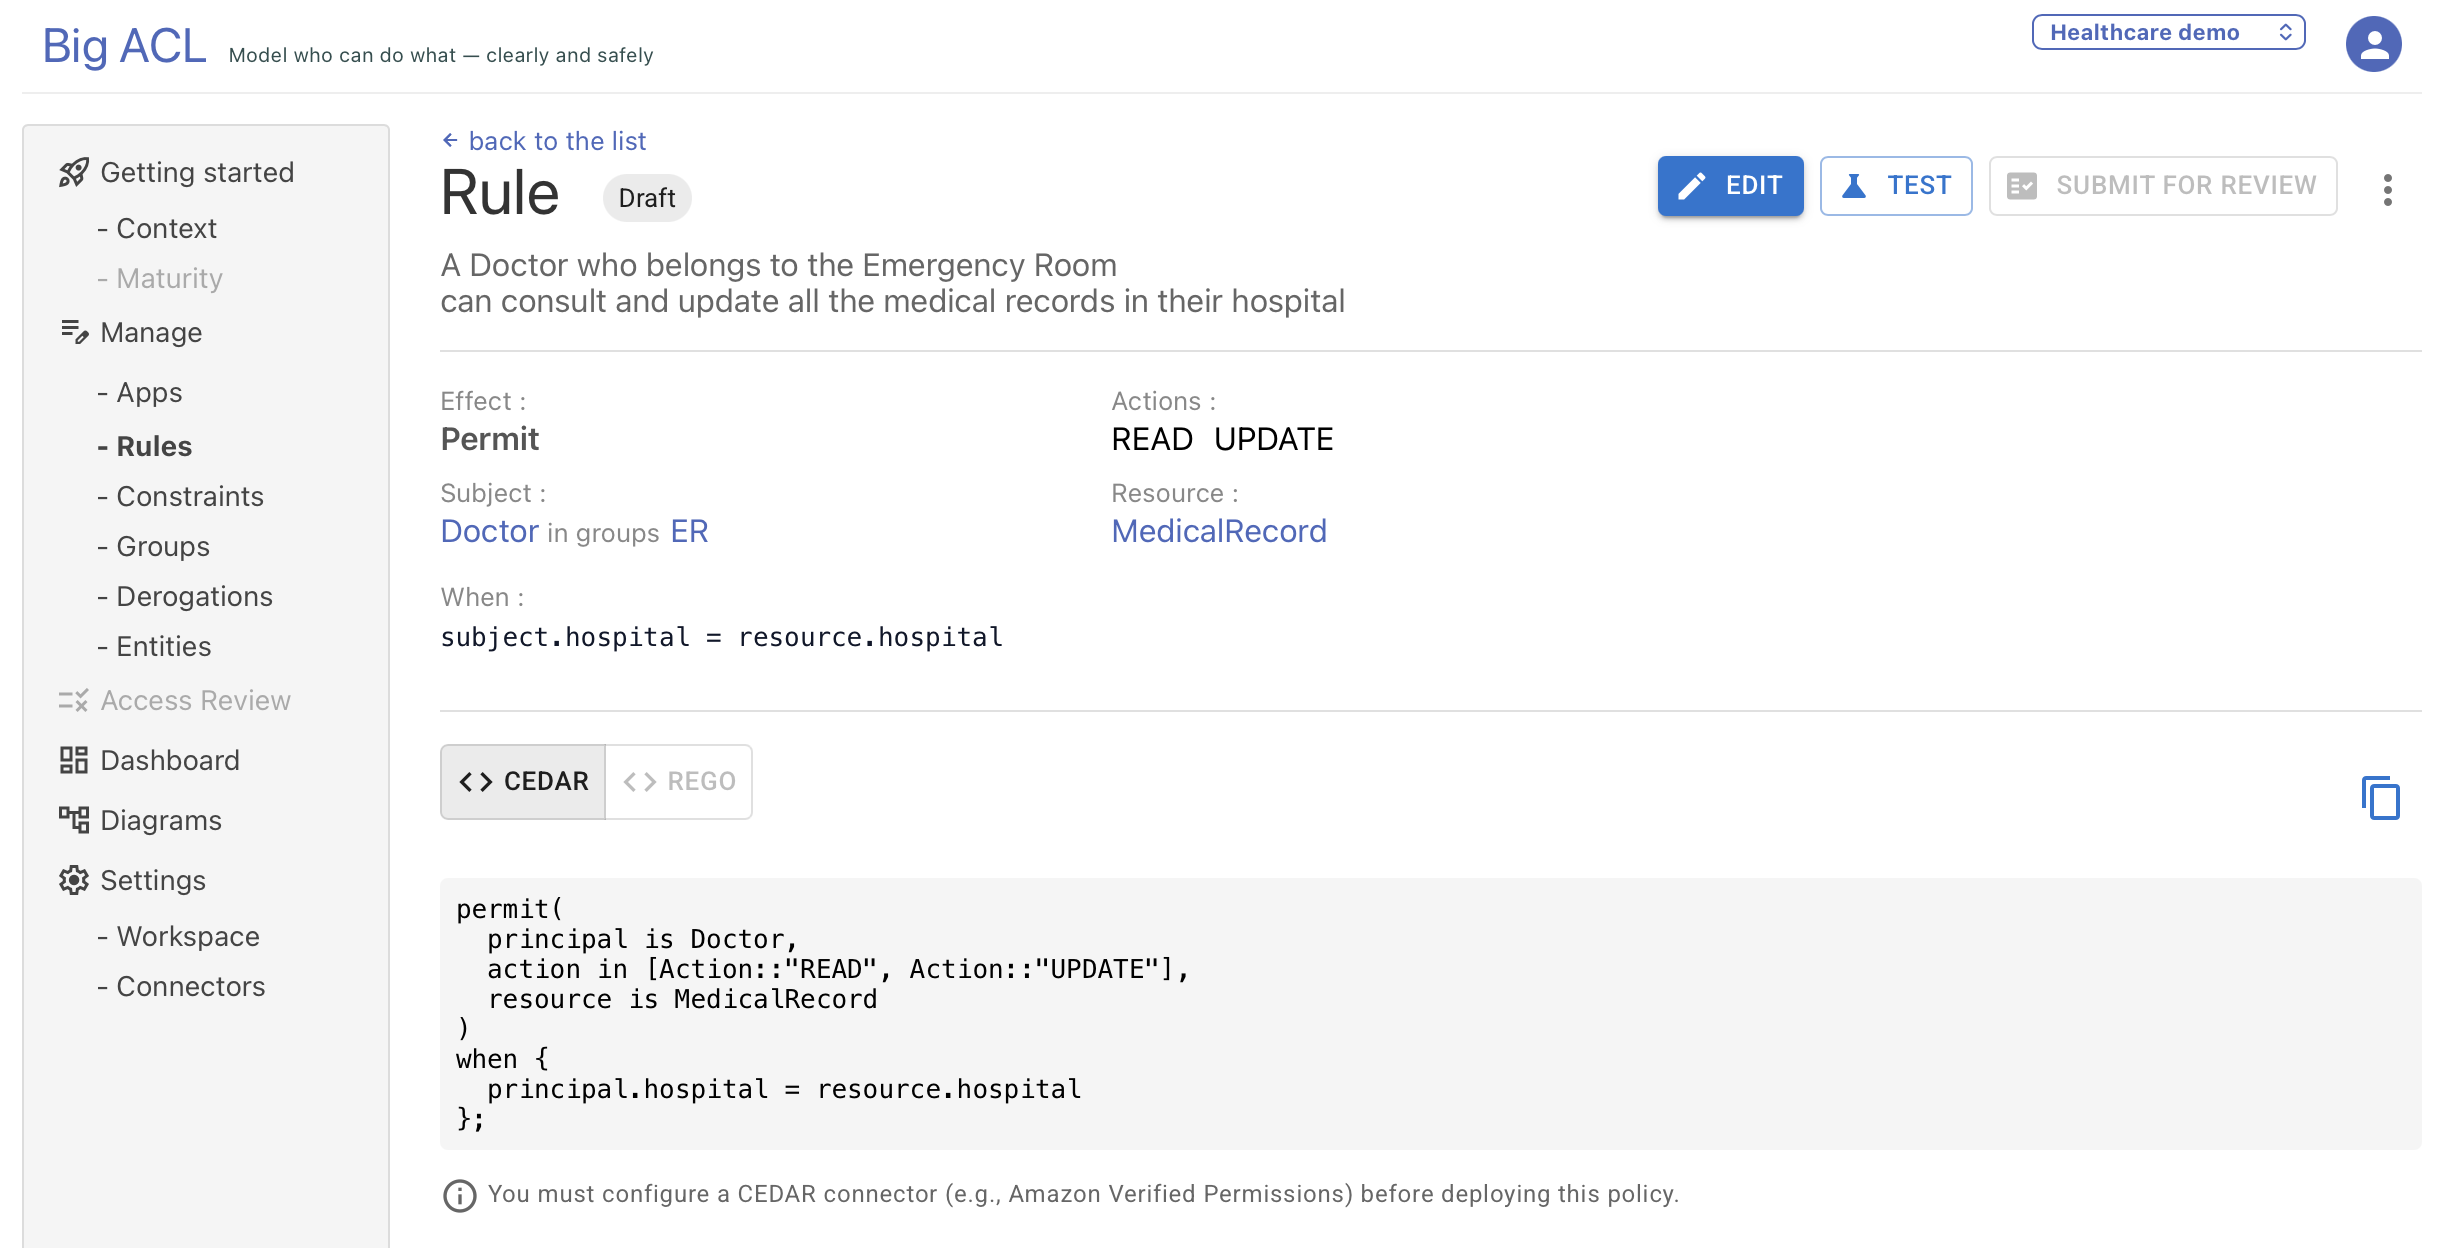Select Groups in the Manage section

coord(163,546)
